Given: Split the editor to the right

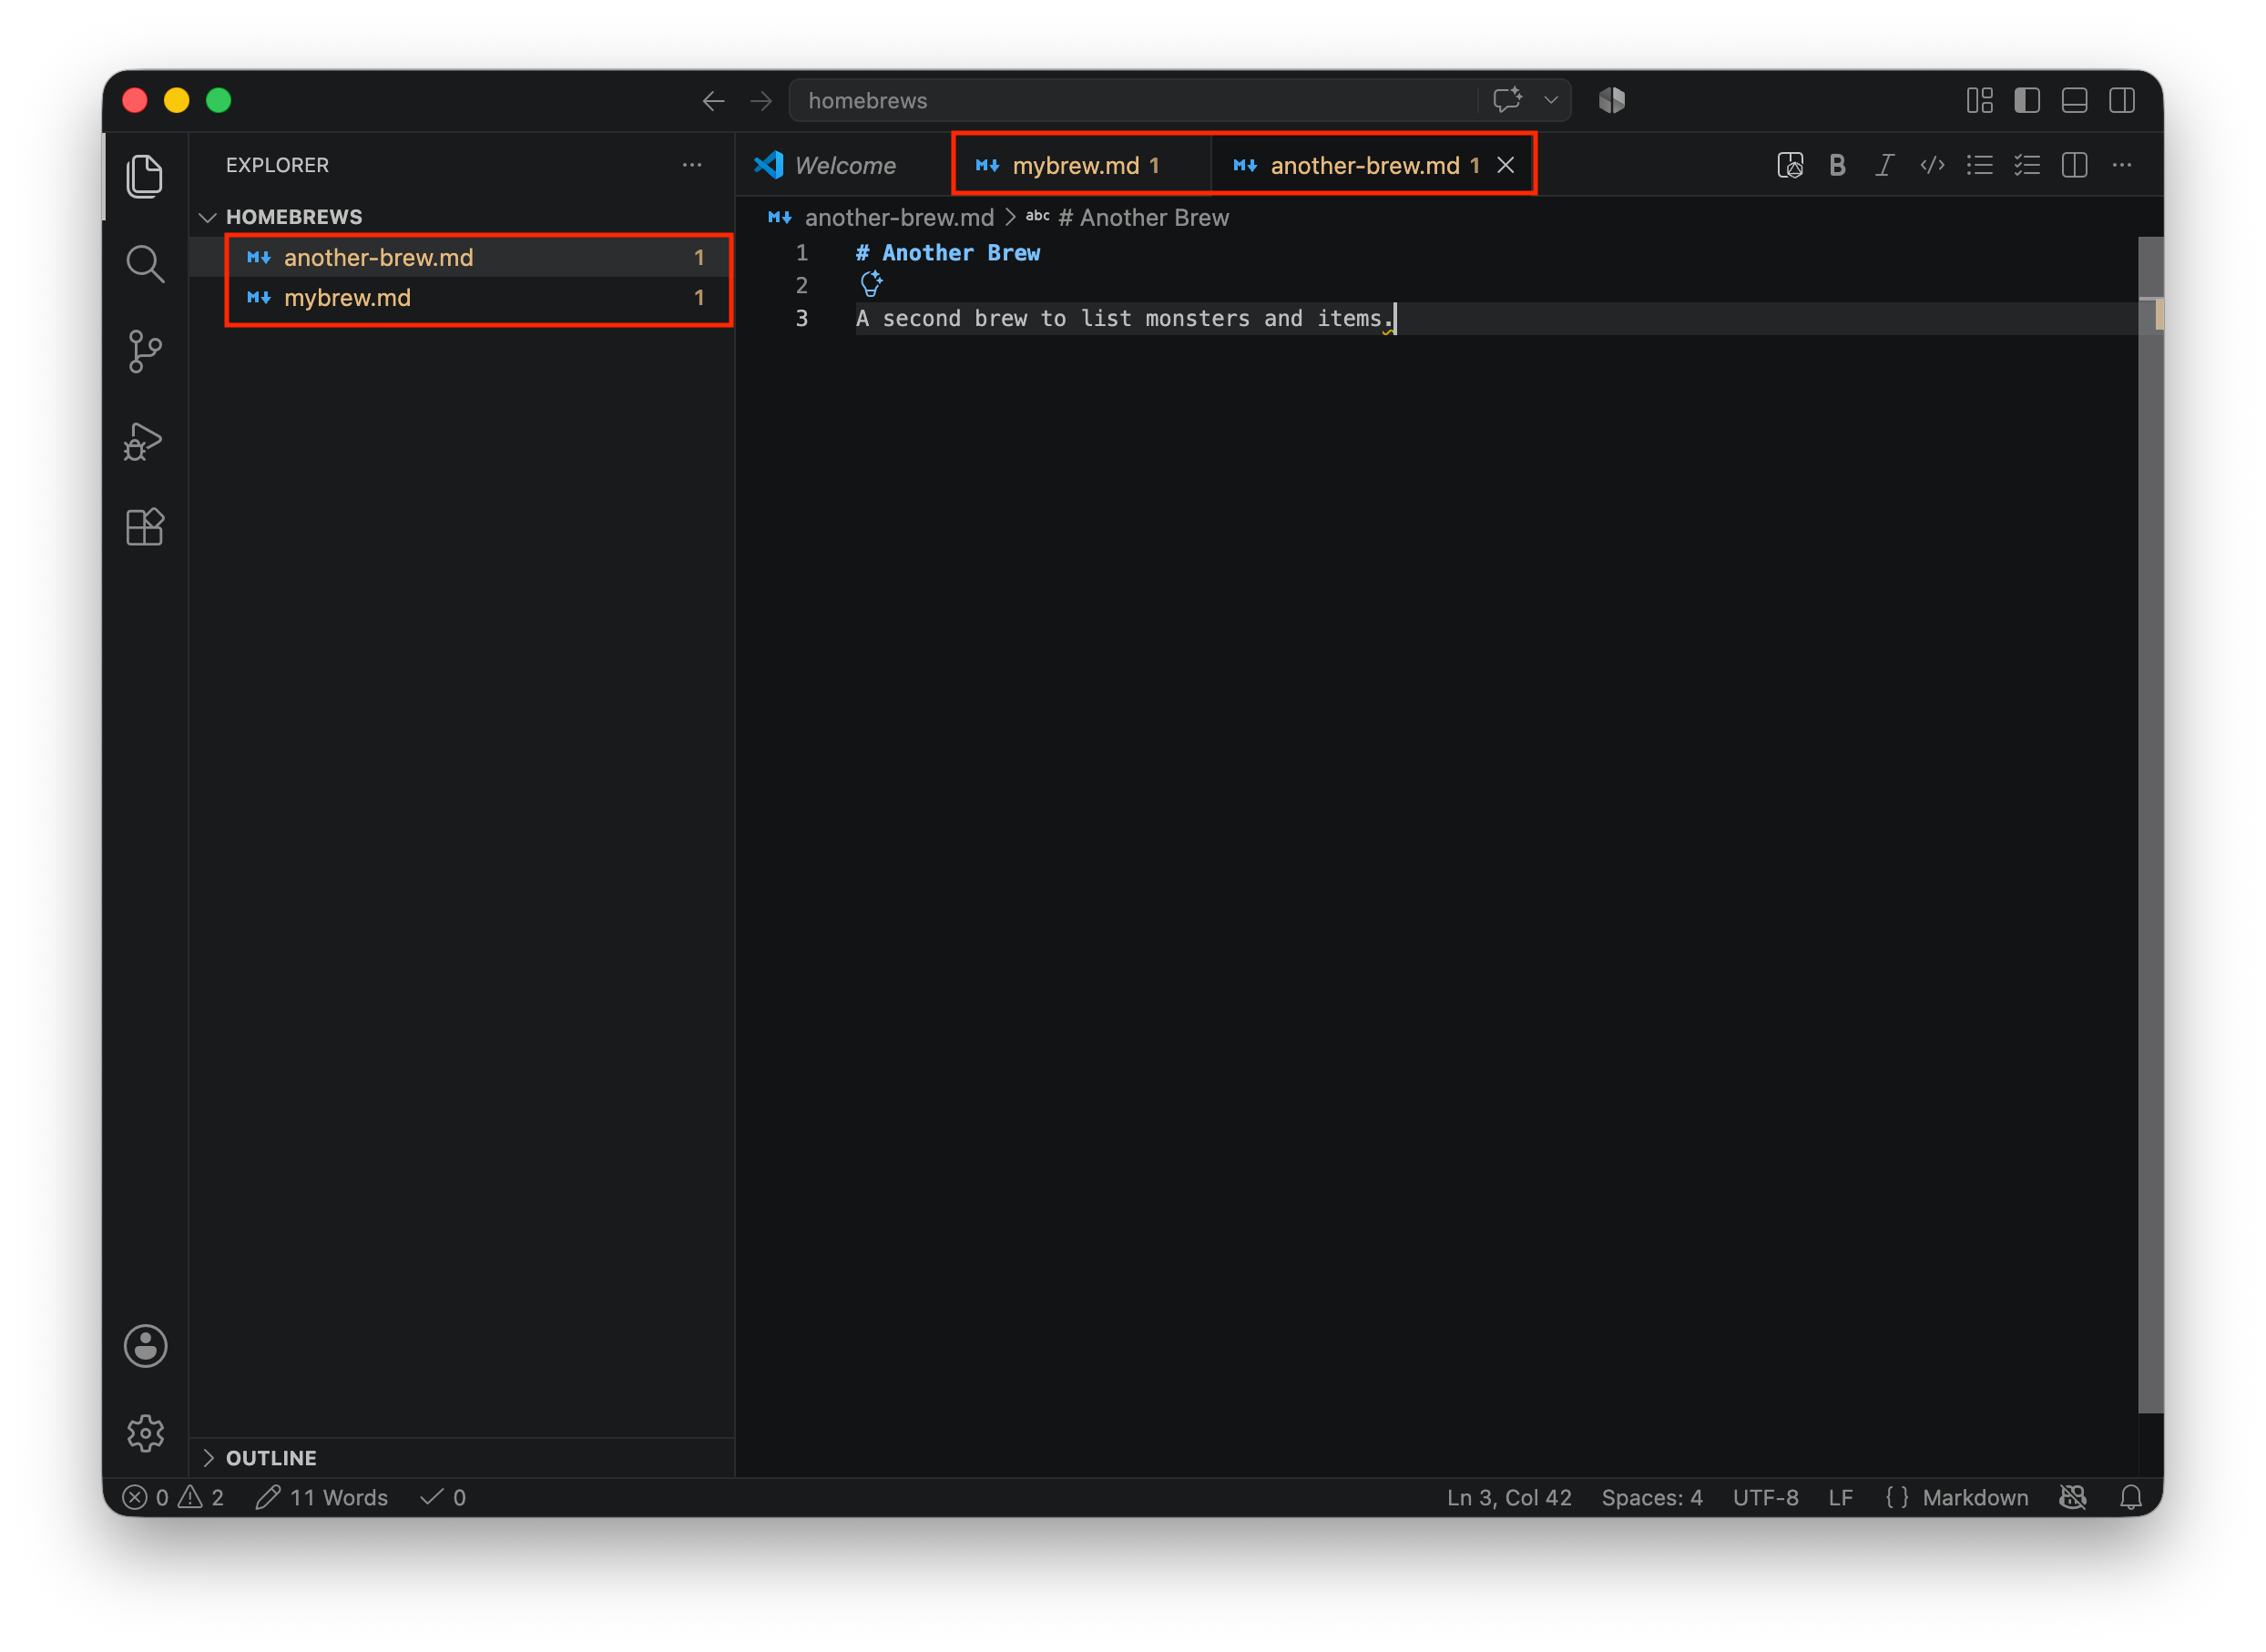Looking at the screenshot, I should [x=2074, y=165].
